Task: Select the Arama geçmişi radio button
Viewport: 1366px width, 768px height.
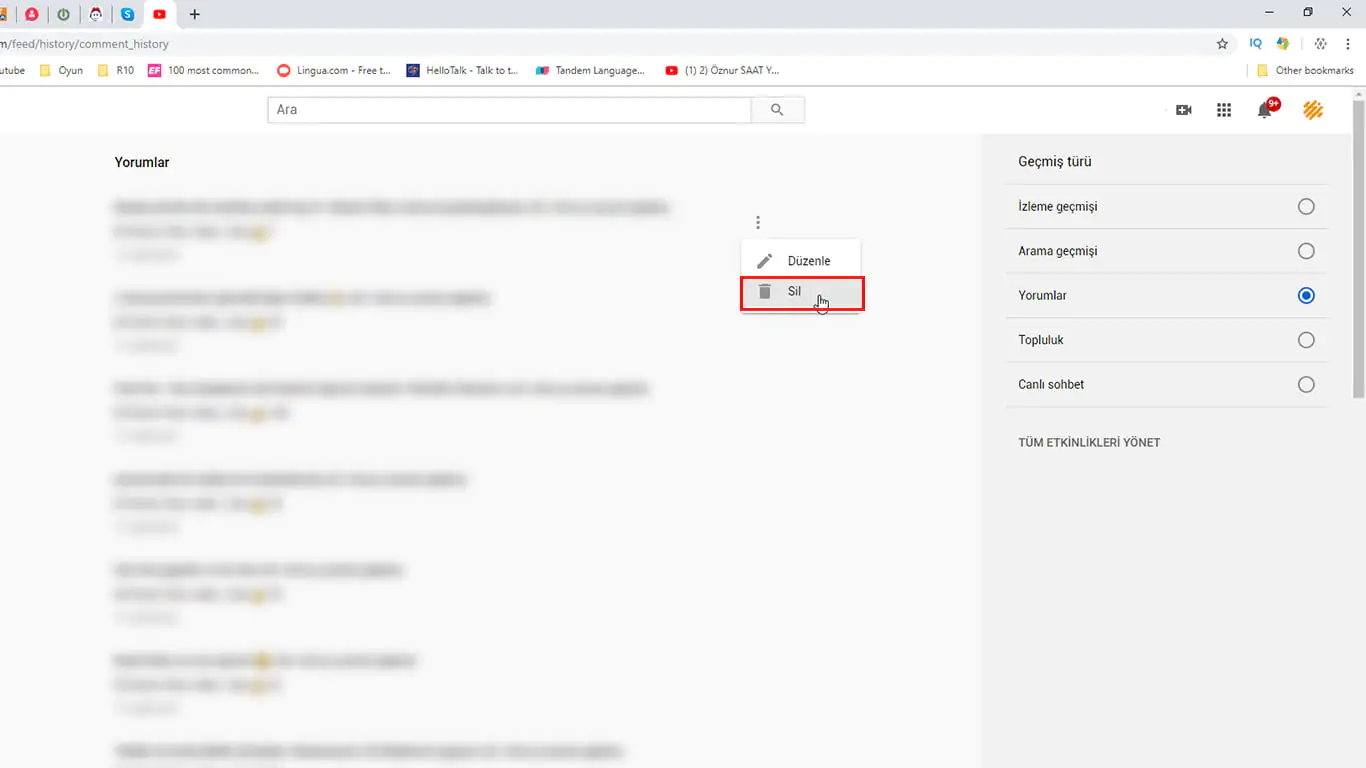Action: click(1306, 251)
